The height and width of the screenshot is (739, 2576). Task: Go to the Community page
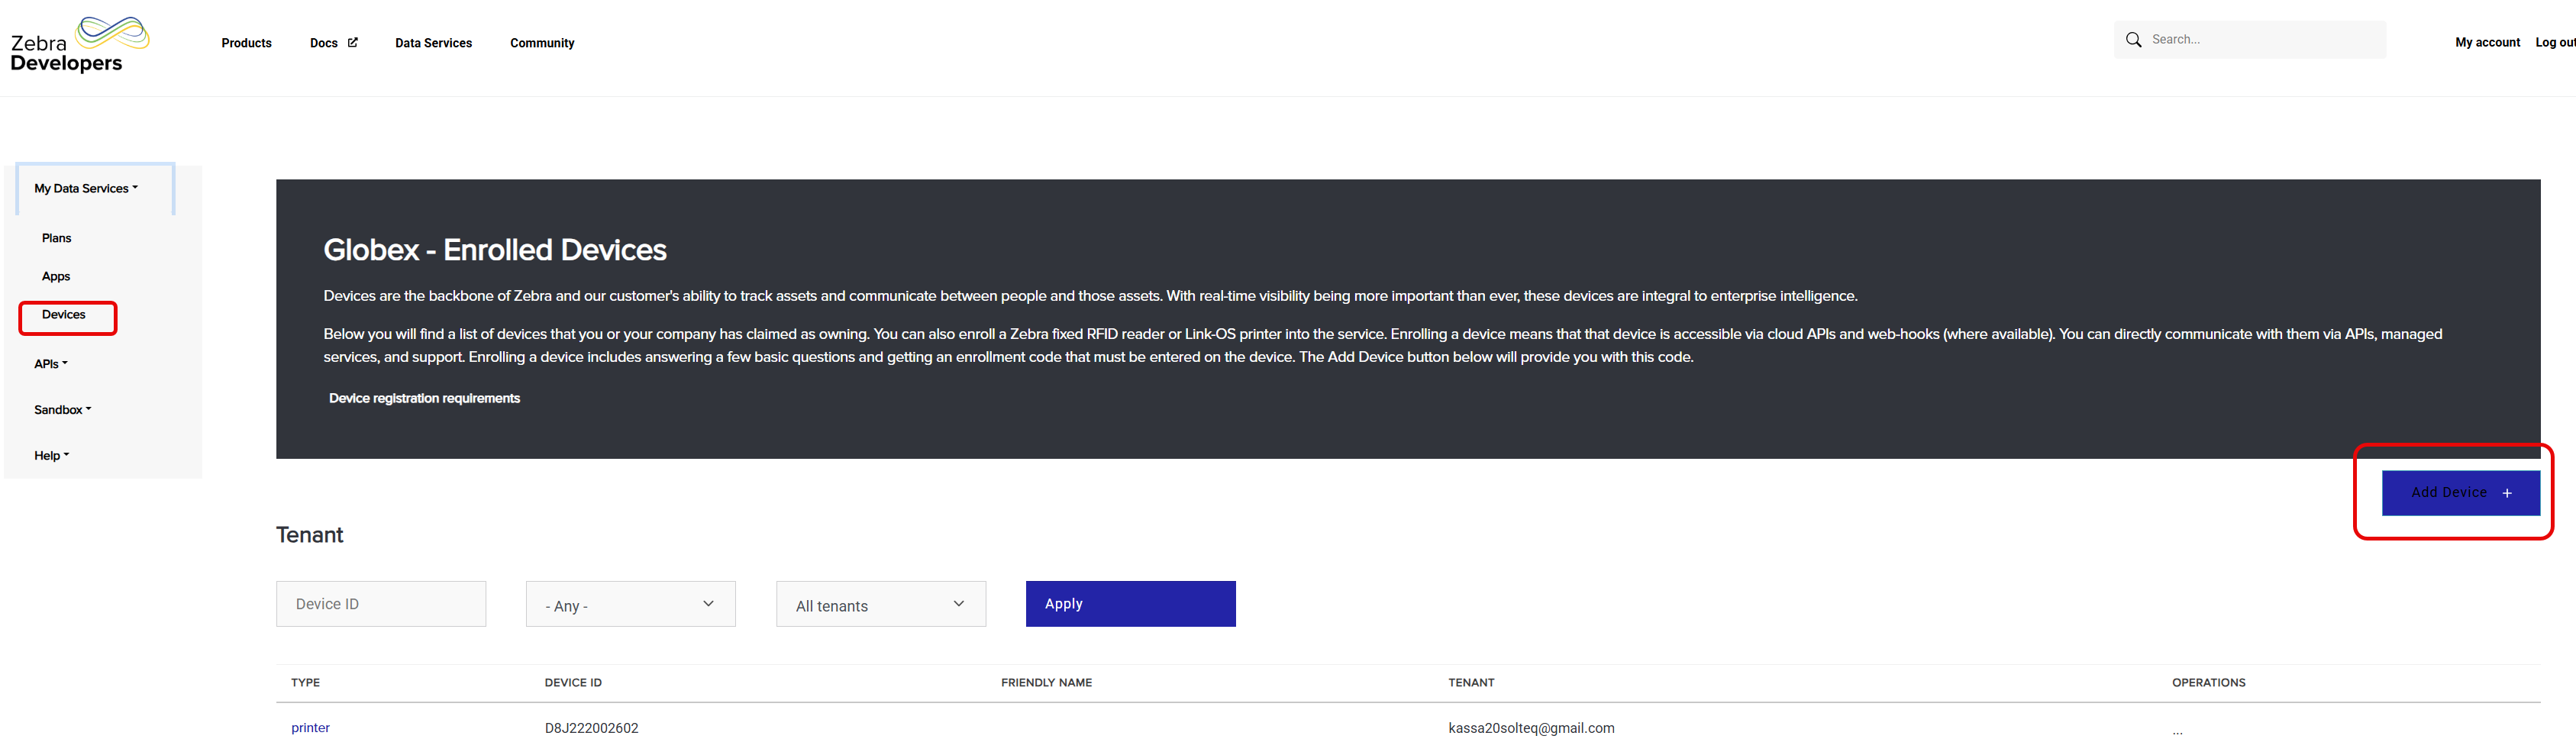541,43
